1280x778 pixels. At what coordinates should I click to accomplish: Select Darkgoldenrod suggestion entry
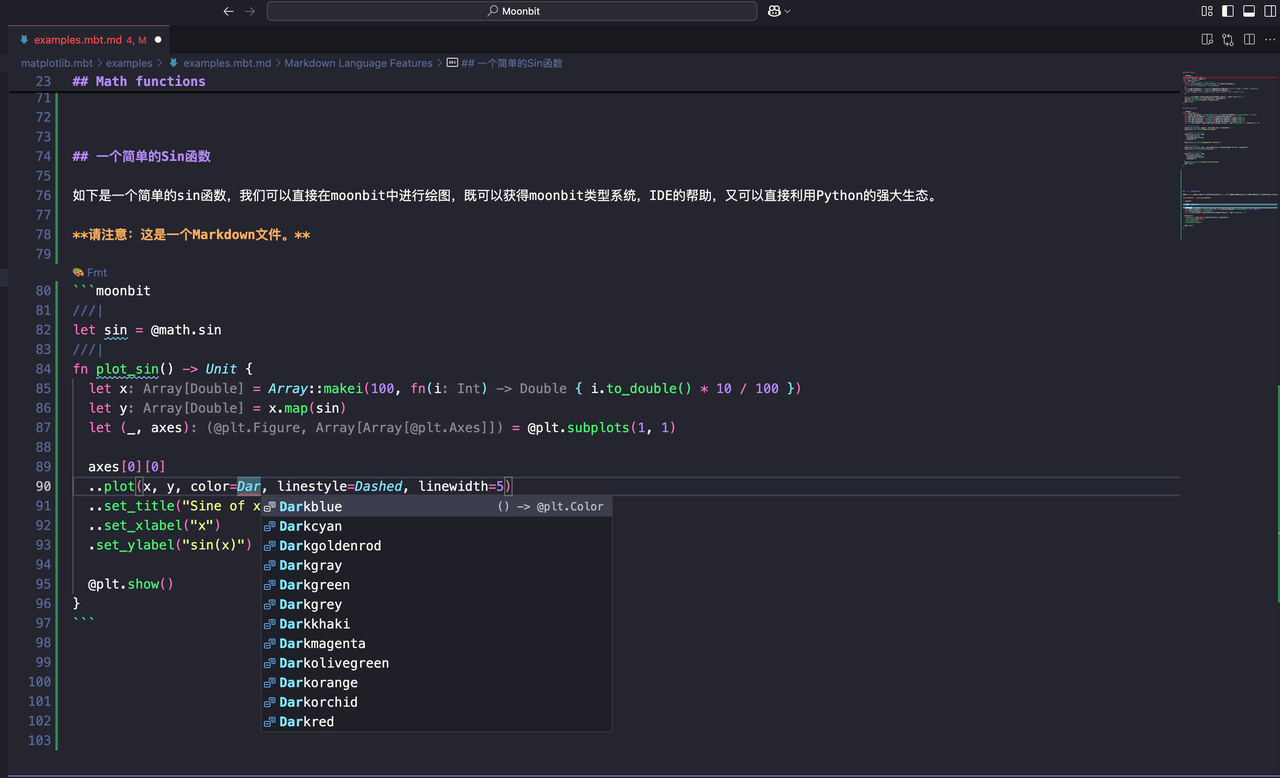click(329, 545)
